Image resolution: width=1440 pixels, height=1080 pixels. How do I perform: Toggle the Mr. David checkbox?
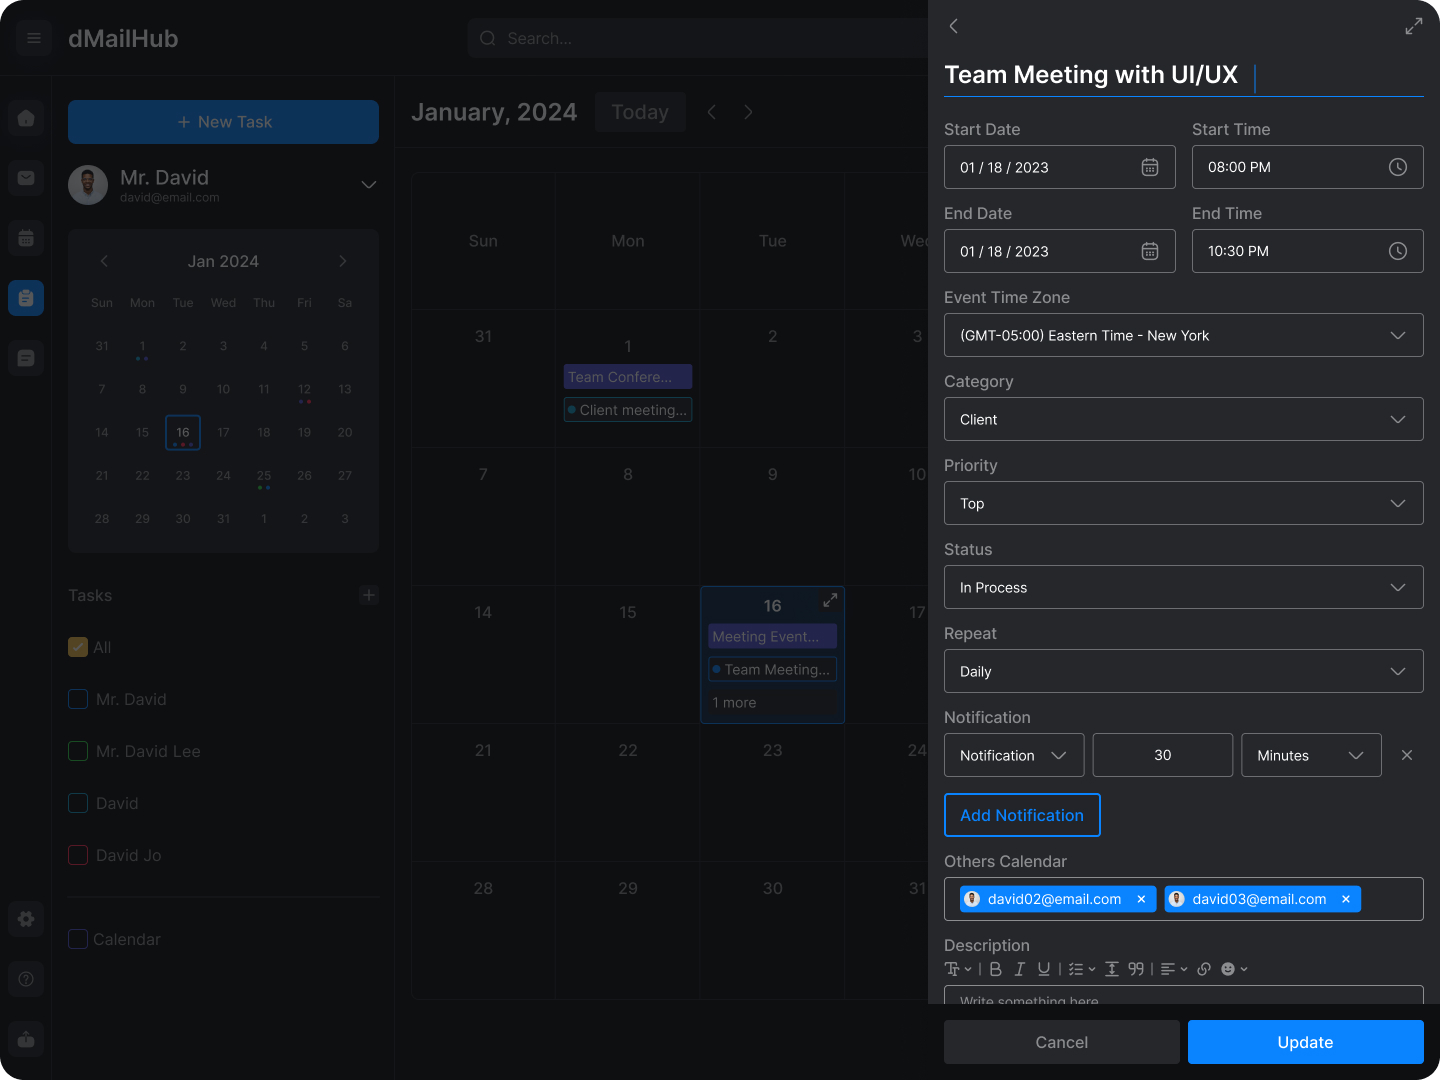[x=78, y=699]
